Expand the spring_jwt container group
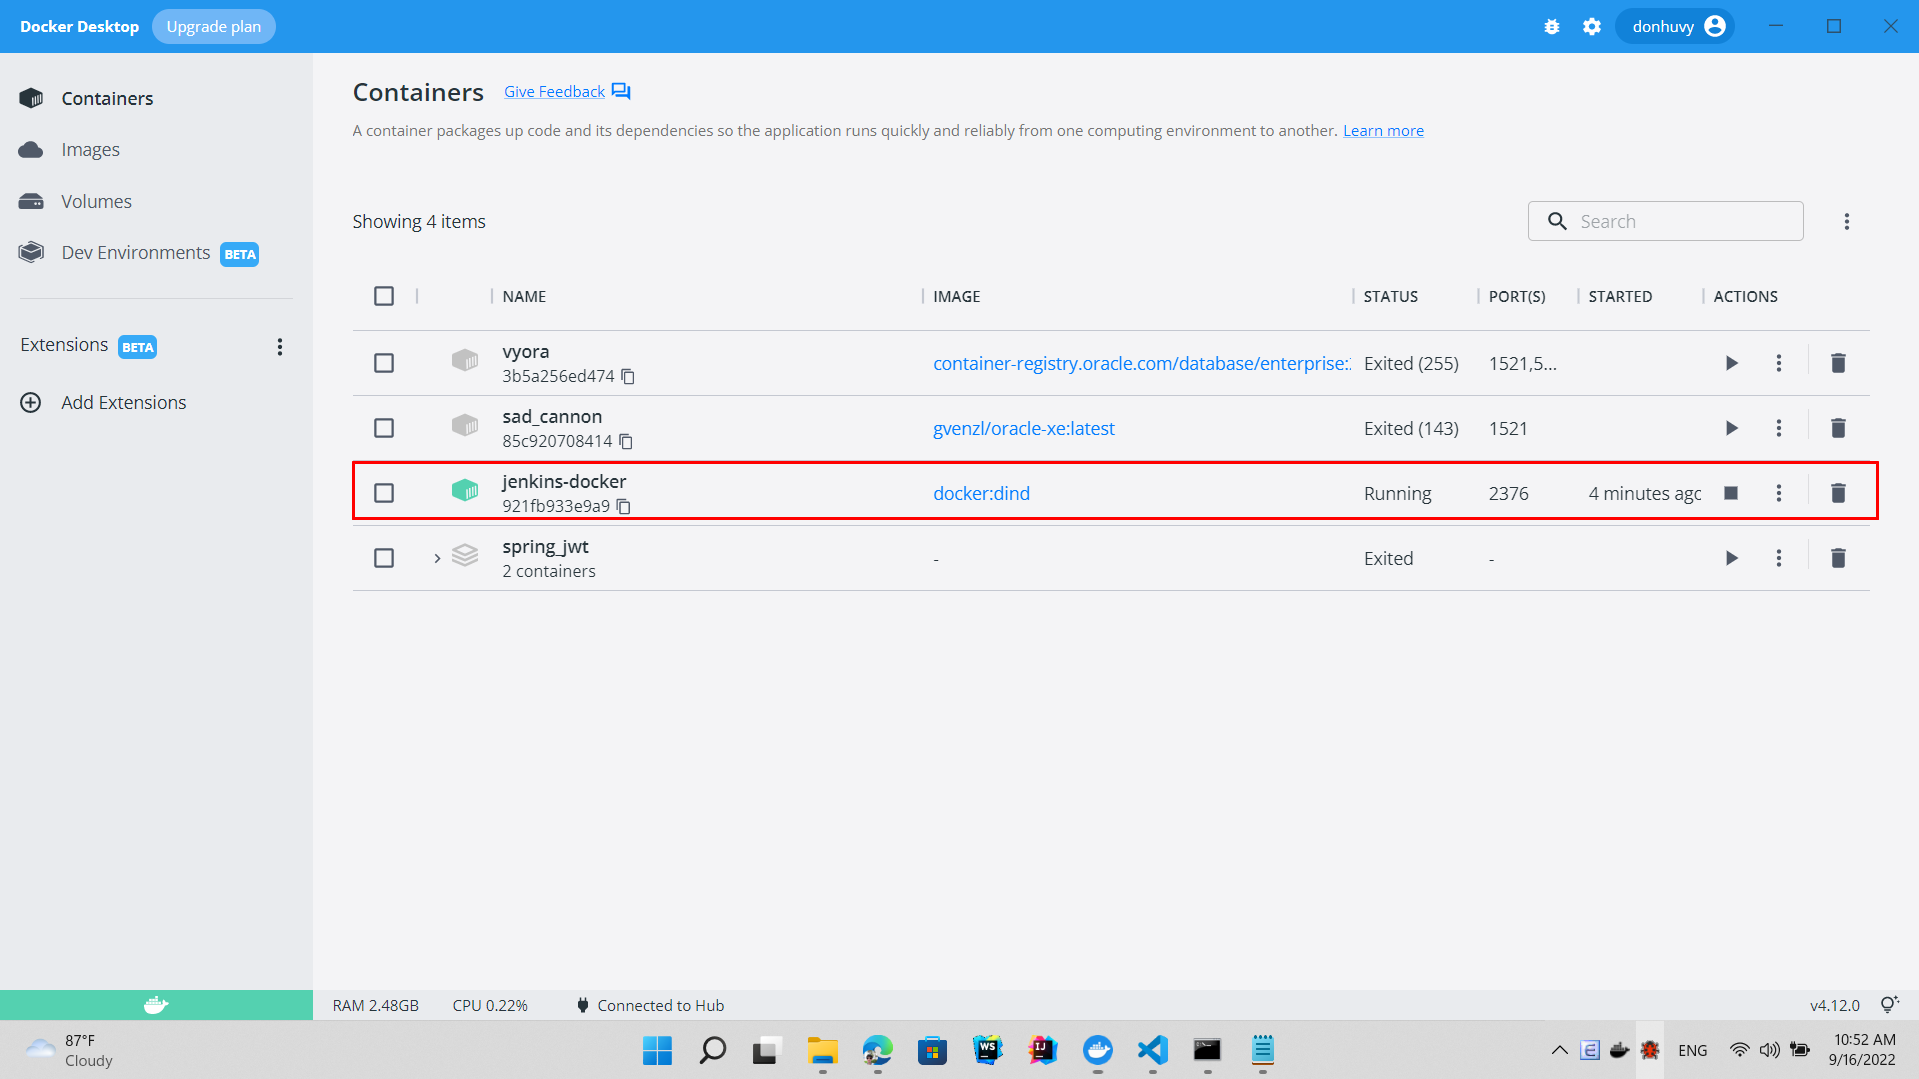This screenshot has width=1919, height=1079. point(437,558)
